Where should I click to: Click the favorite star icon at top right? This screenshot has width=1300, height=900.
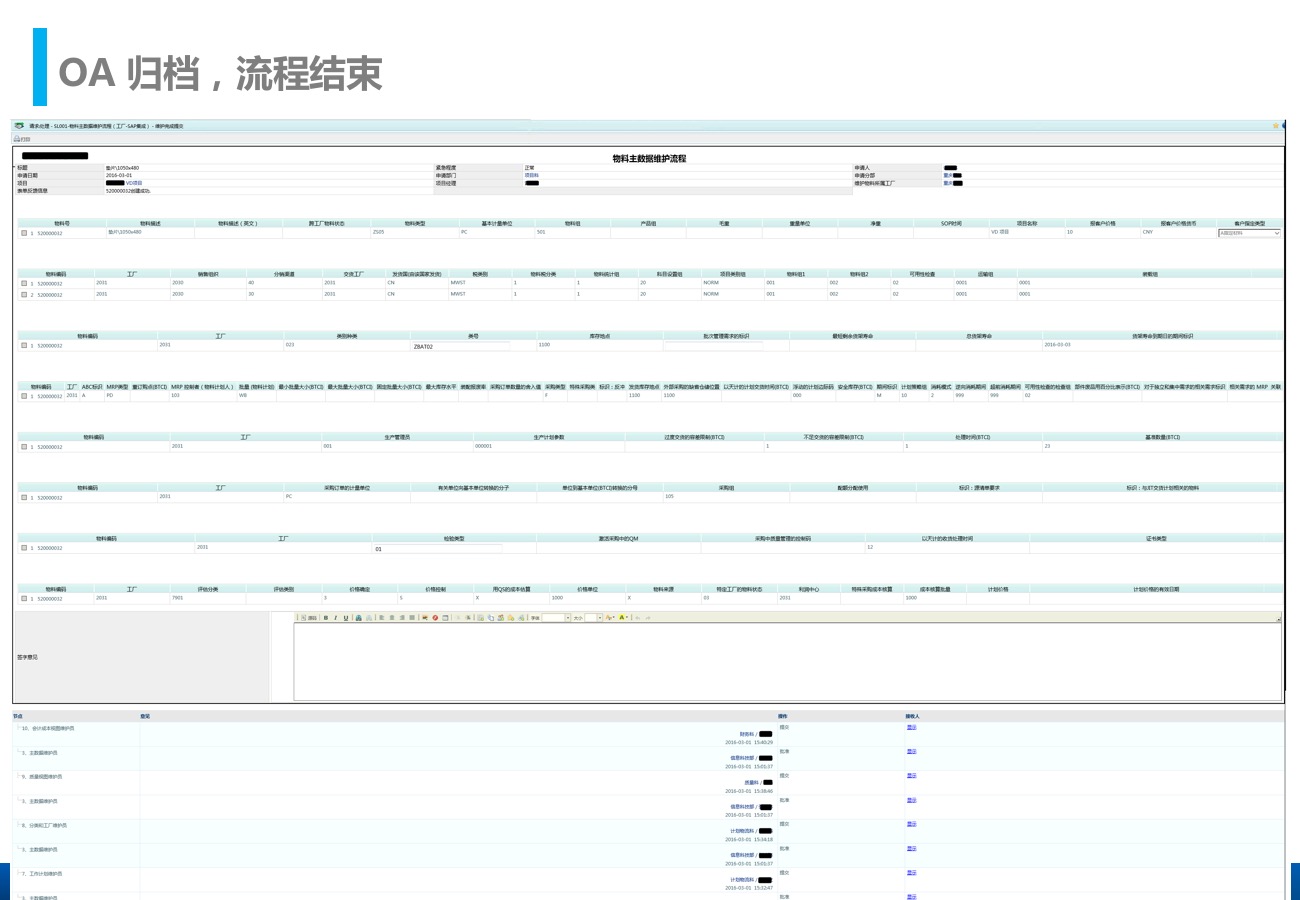click(x=1275, y=126)
